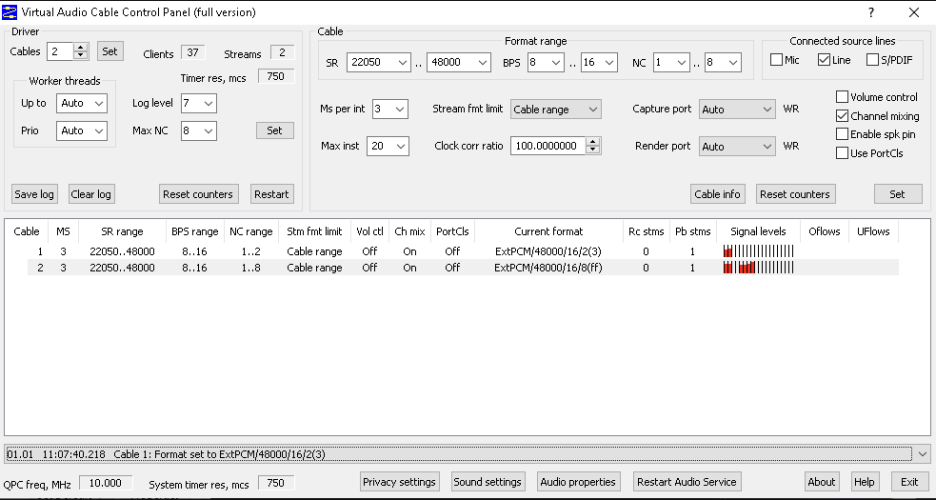This screenshot has width=936, height=500.
Task: Decrease the Clock corr ratio spinner
Action: tap(593, 150)
